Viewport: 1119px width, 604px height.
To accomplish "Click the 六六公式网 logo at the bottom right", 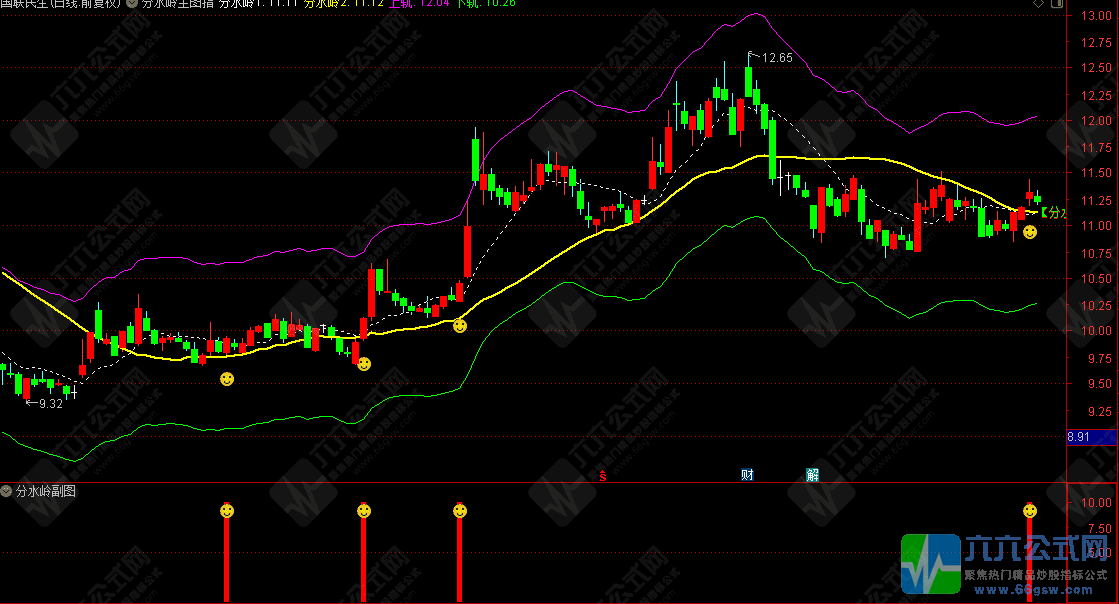I will click(x=1008, y=564).
